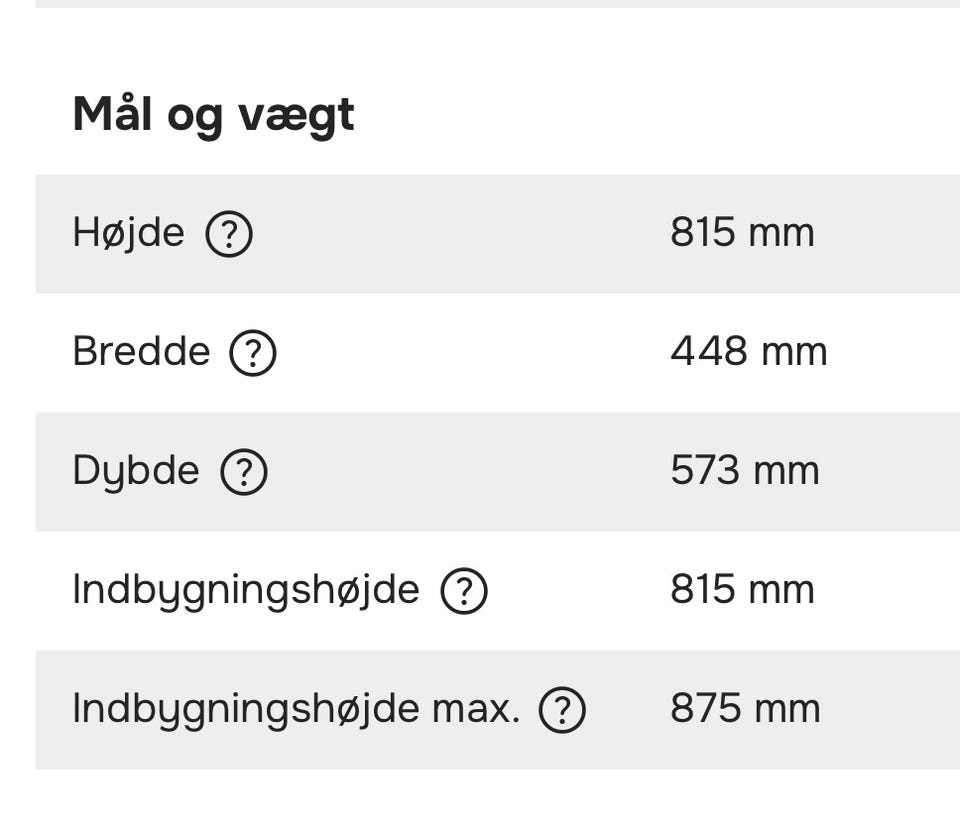Show help info for Dybde
The width and height of the screenshot is (960, 839).
[x=244, y=472]
